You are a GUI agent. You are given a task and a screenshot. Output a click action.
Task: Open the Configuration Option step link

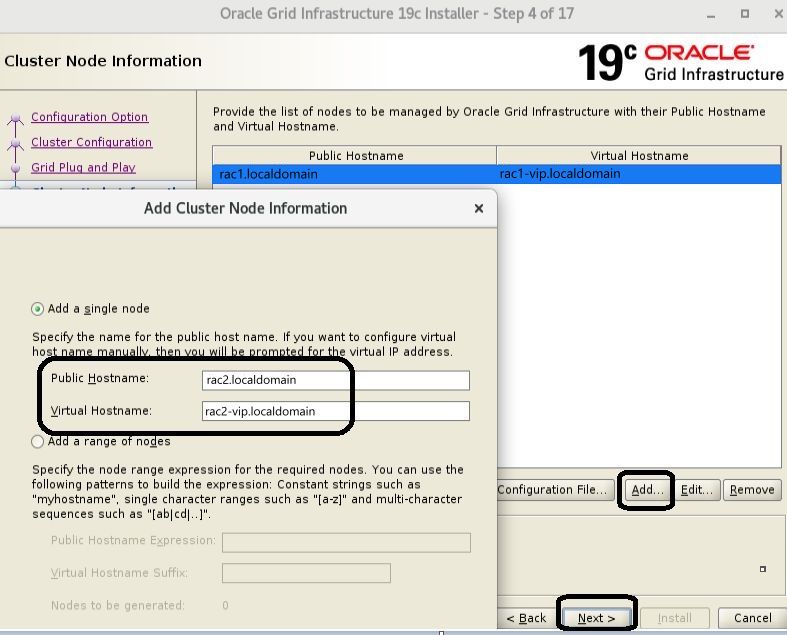pyautogui.click(x=89, y=117)
